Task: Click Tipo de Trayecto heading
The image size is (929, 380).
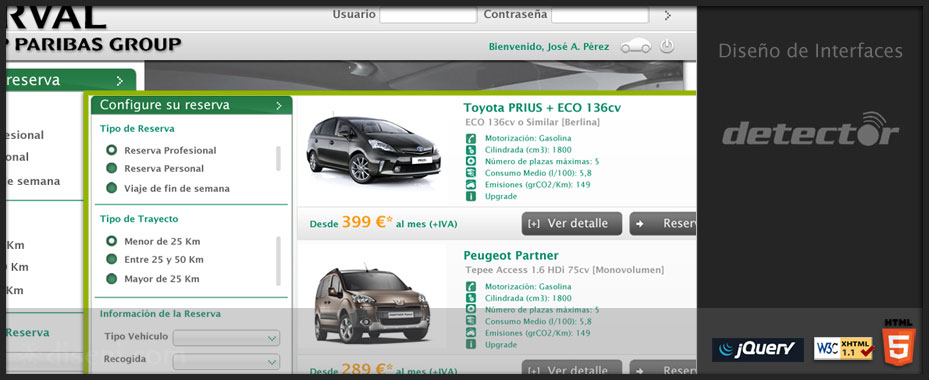Action: (x=139, y=219)
